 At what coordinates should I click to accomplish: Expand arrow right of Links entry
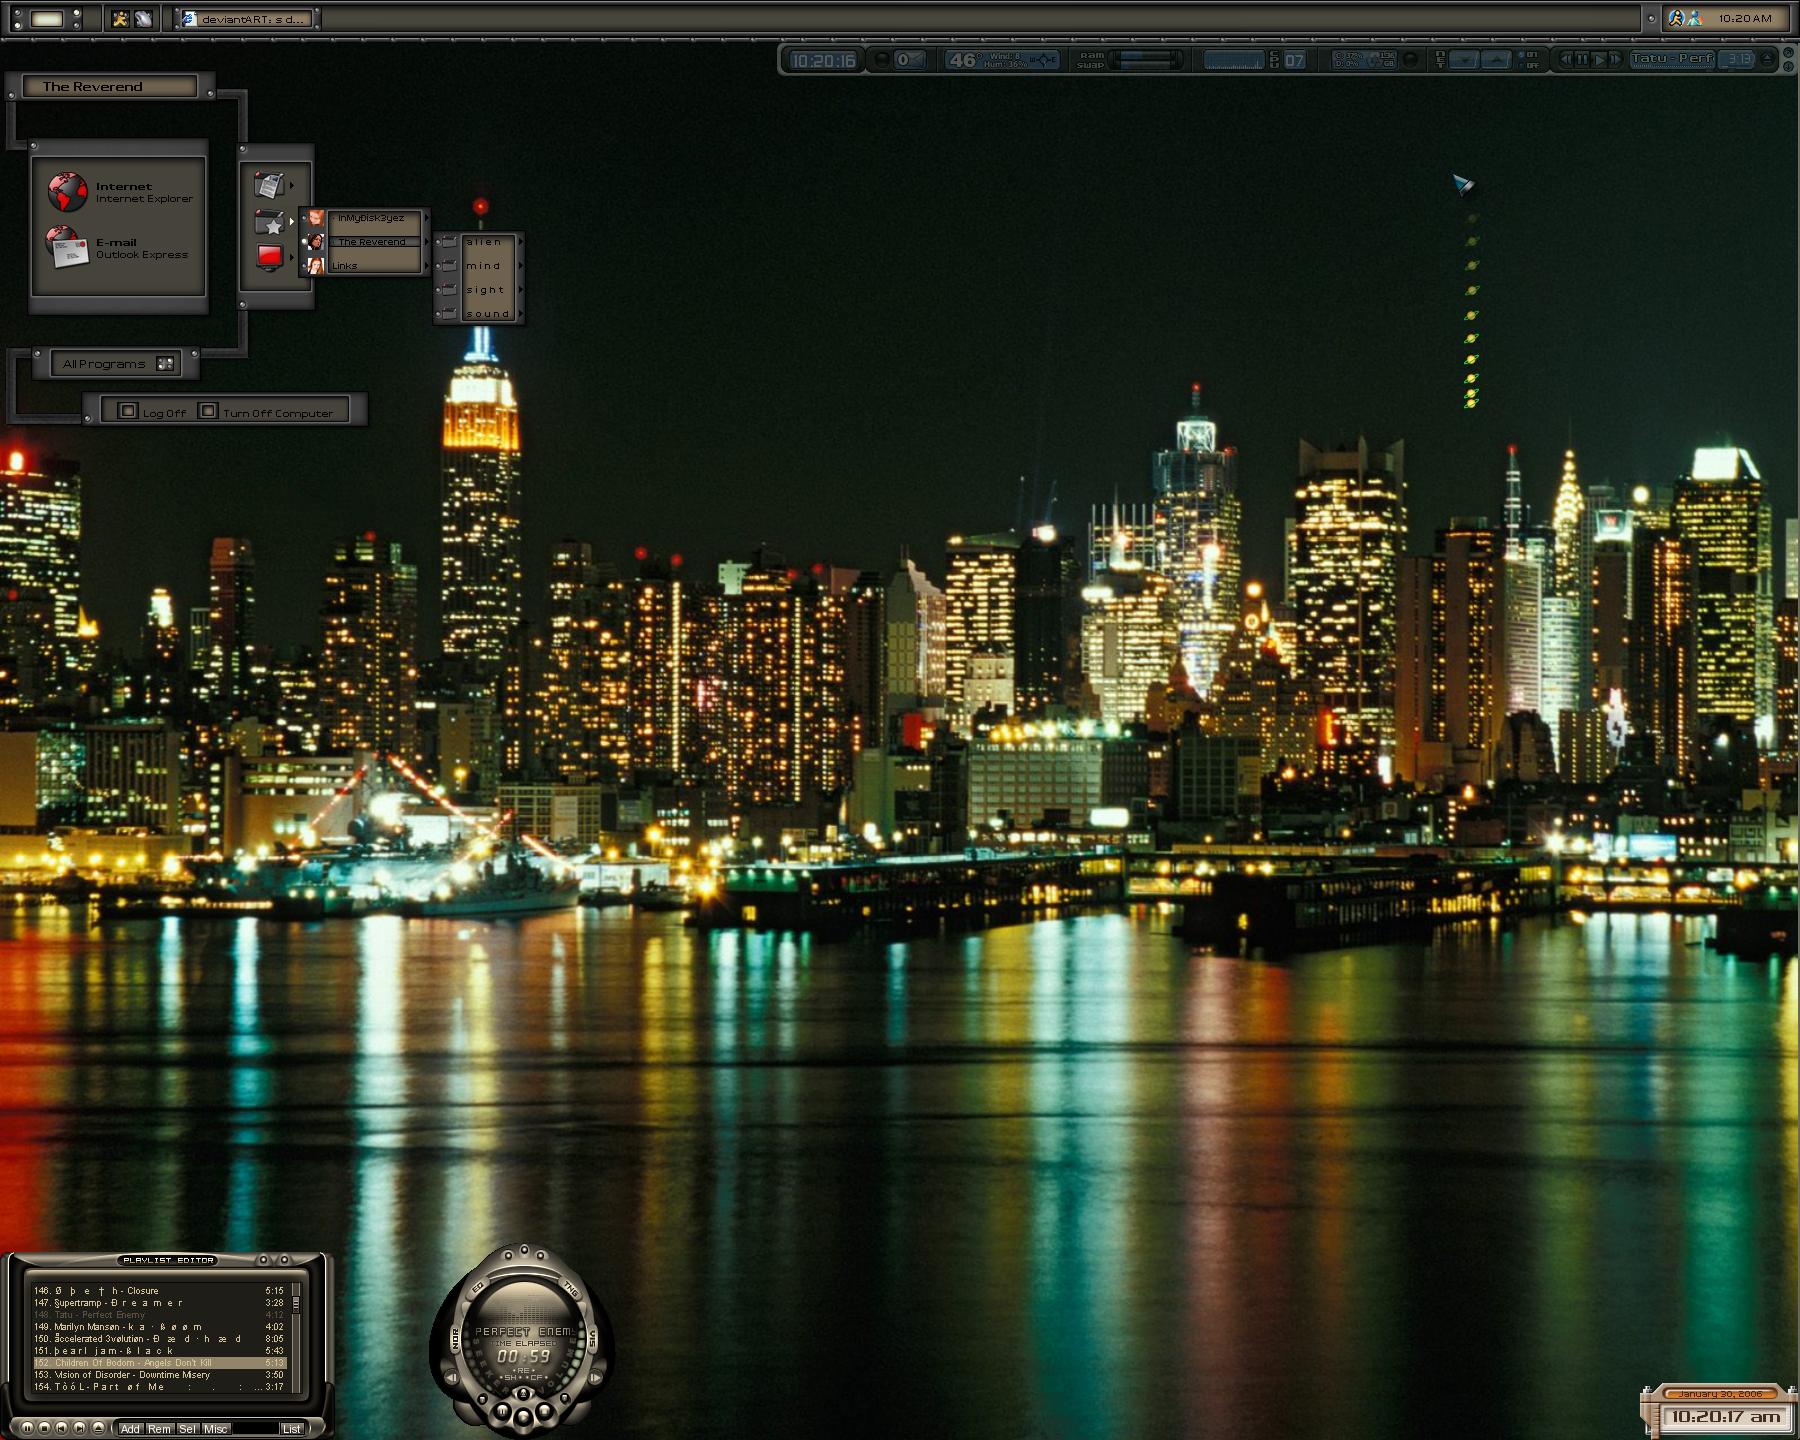click(x=426, y=266)
